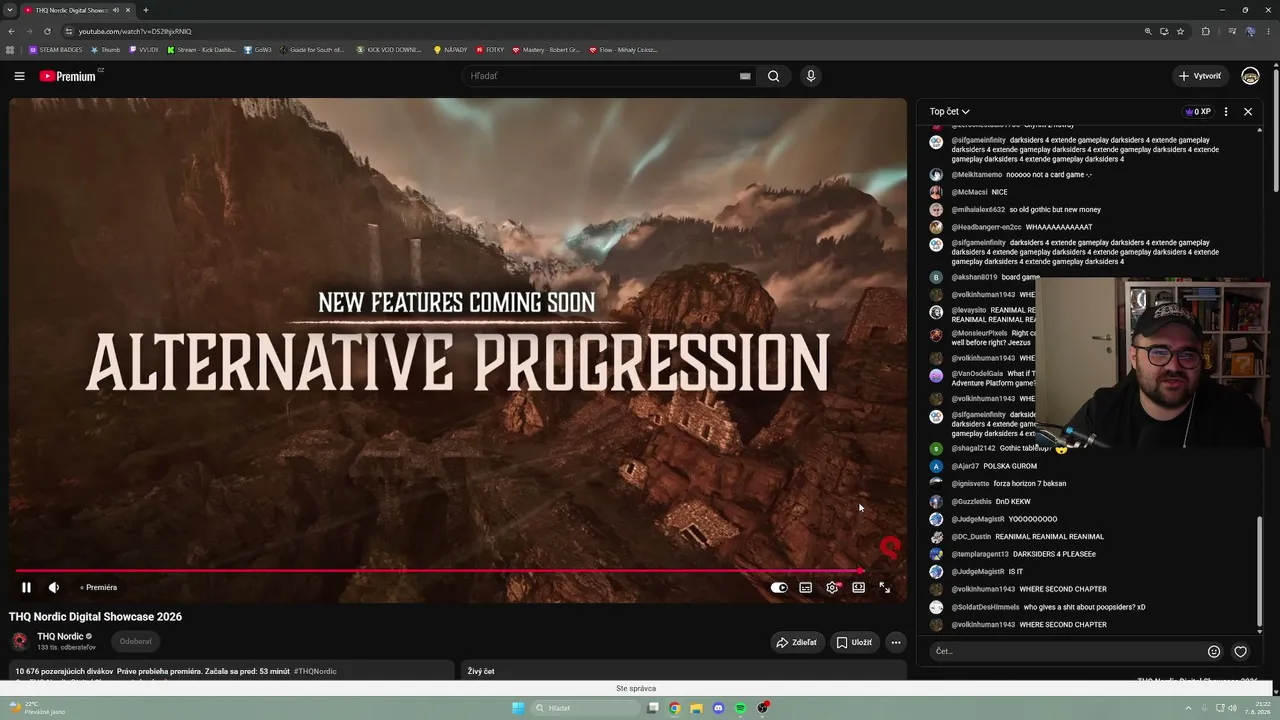Click the Odoberať subscribe button
Screen dimensions: 1280x720
pyautogui.click(x=136, y=642)
